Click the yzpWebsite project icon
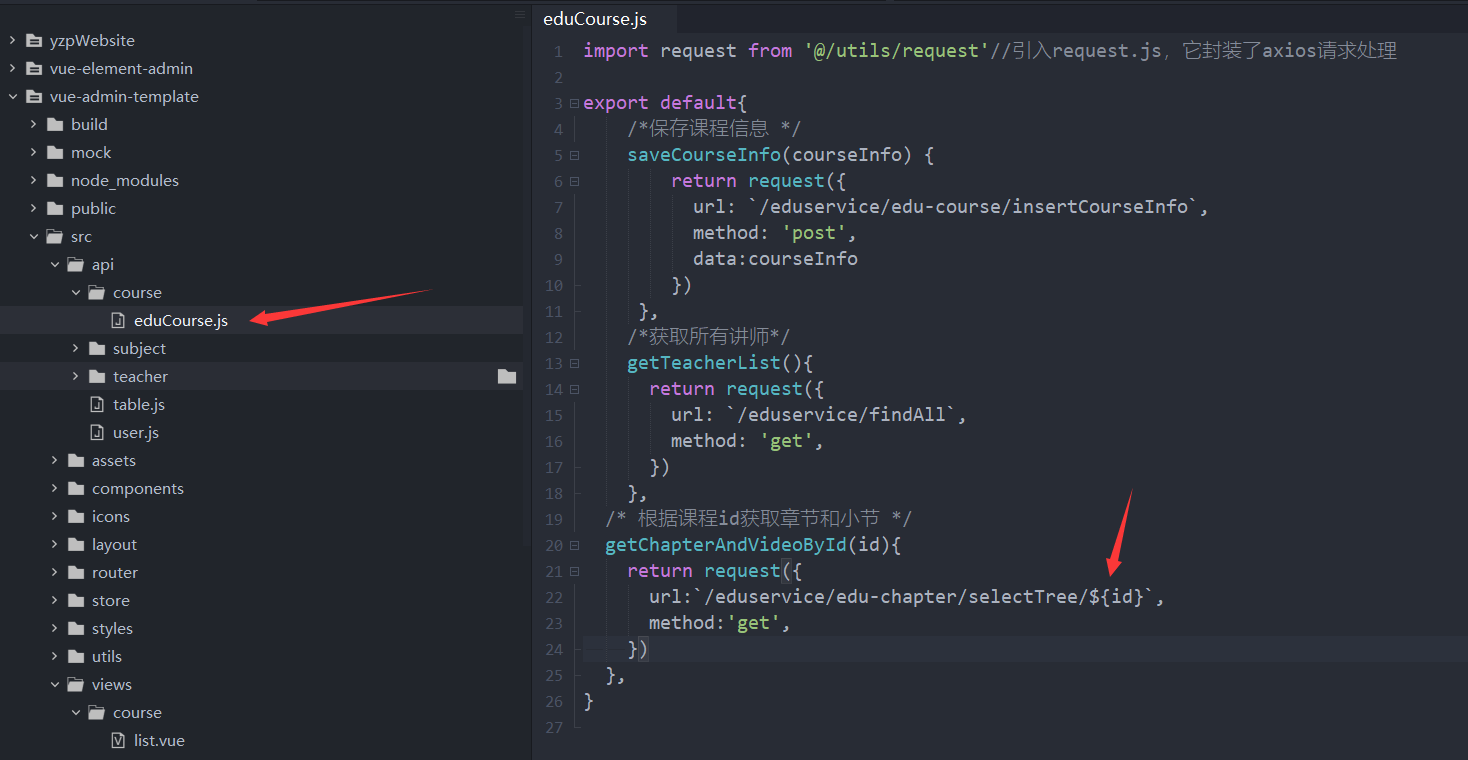 (34, 41)
